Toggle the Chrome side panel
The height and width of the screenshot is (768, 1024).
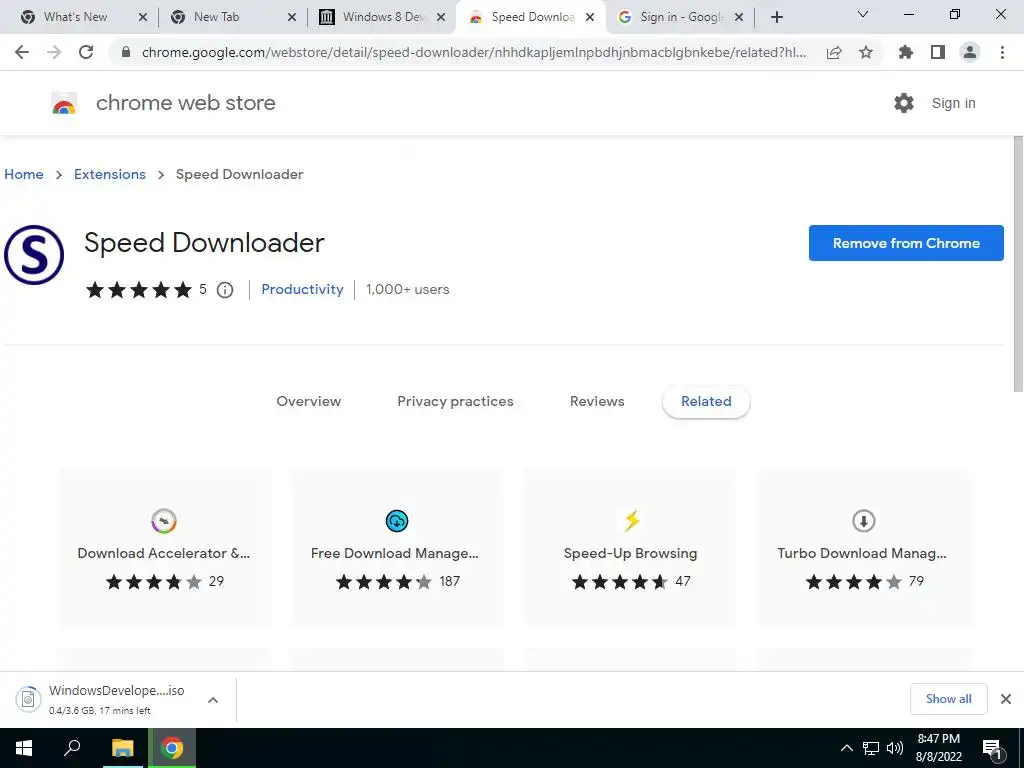(x=938, y=52)
